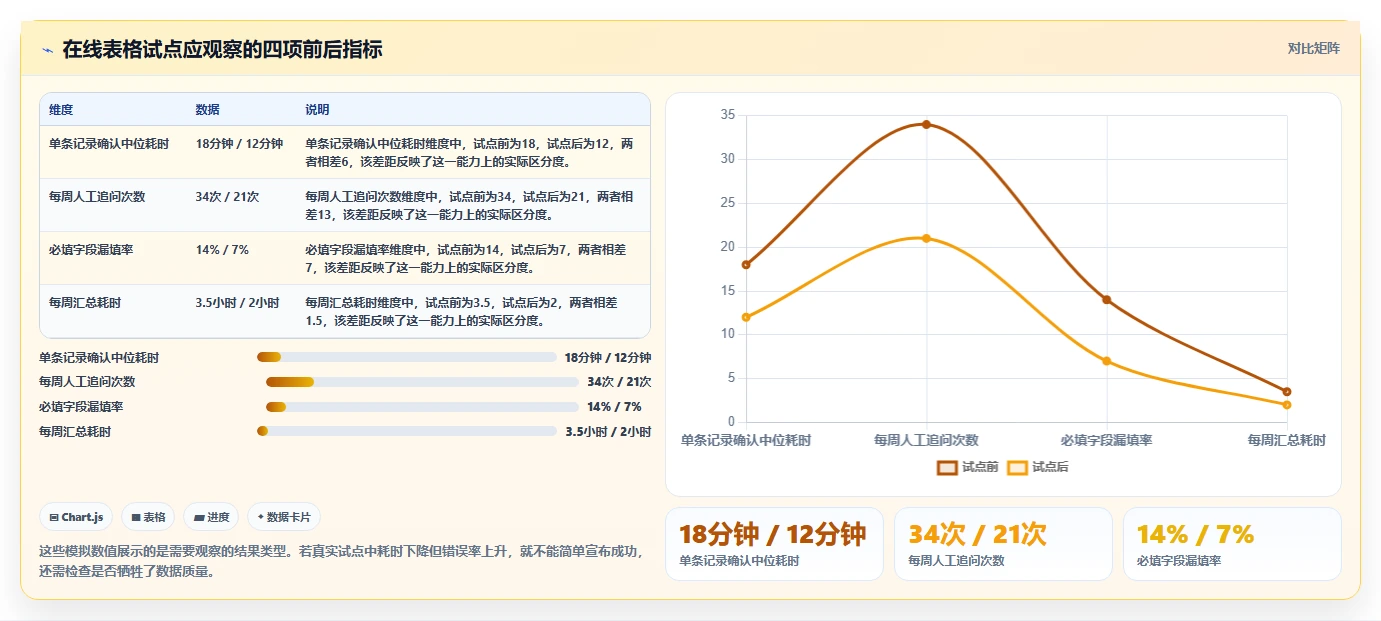Click table value 14% / 7%
Viewport: 1381px width, 621px height.
coord(222,250)
